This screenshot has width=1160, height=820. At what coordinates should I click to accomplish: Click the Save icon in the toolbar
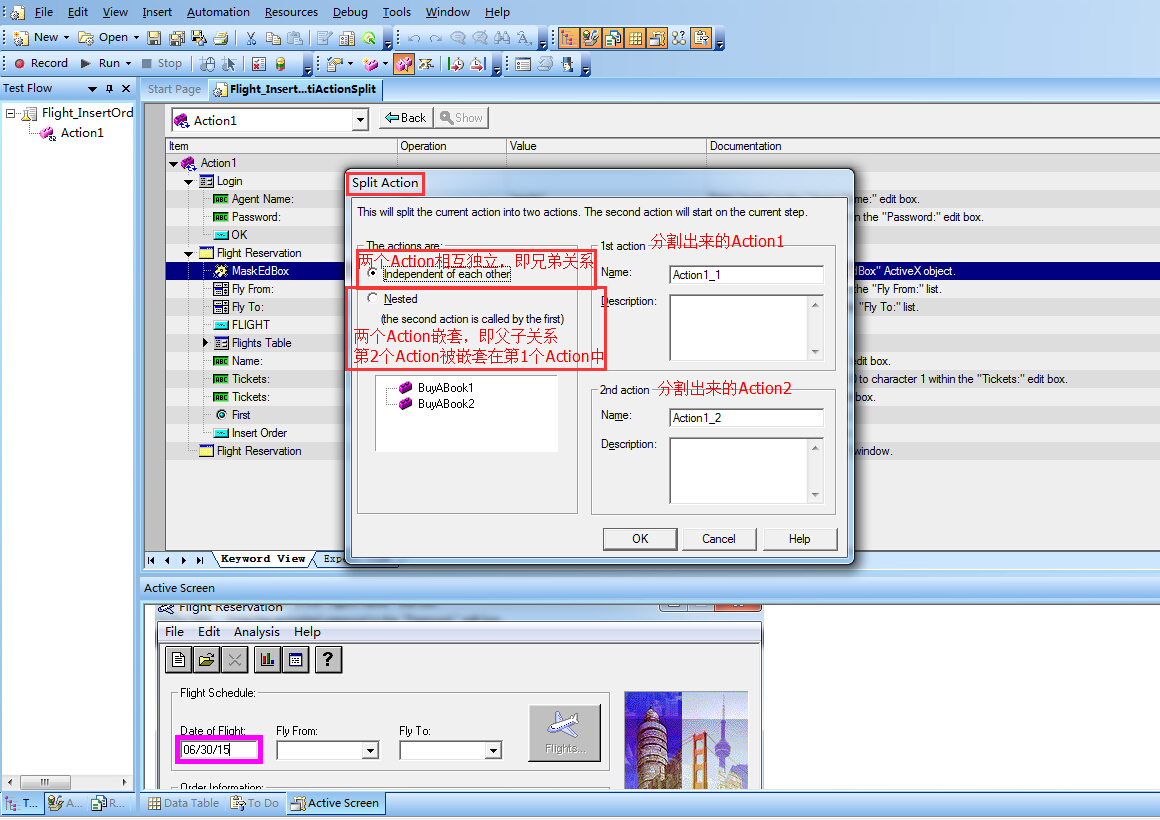point(154,38)
